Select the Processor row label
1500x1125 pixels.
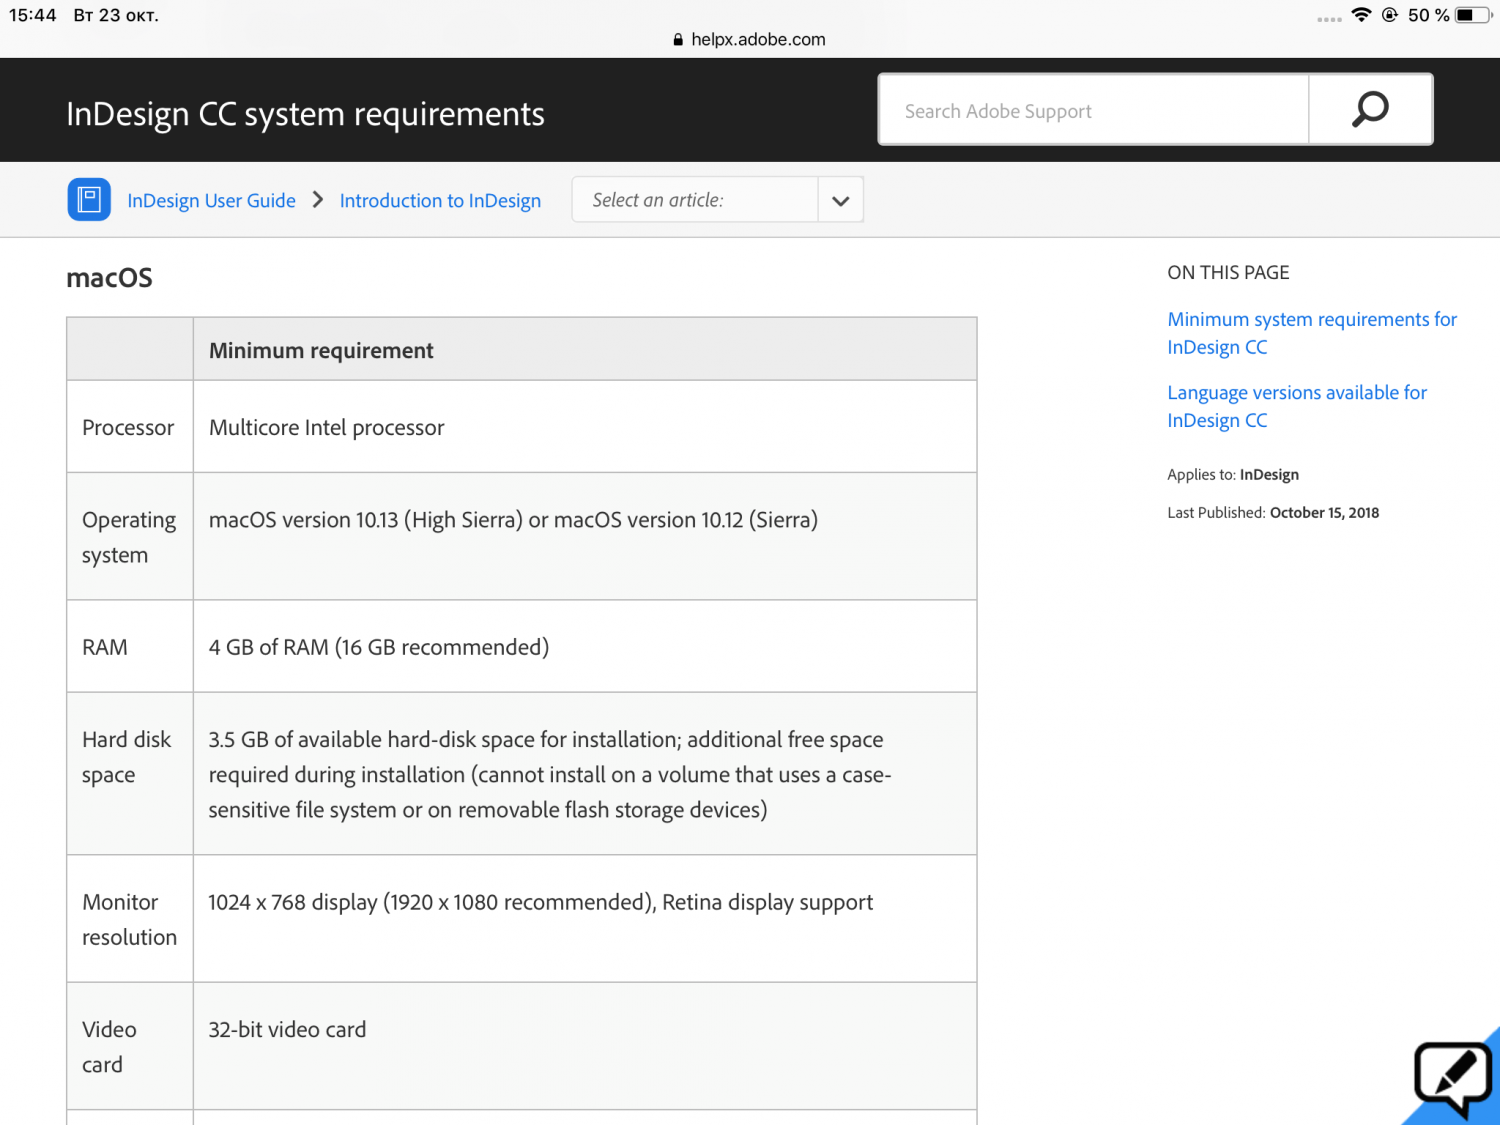coord(128,428)
